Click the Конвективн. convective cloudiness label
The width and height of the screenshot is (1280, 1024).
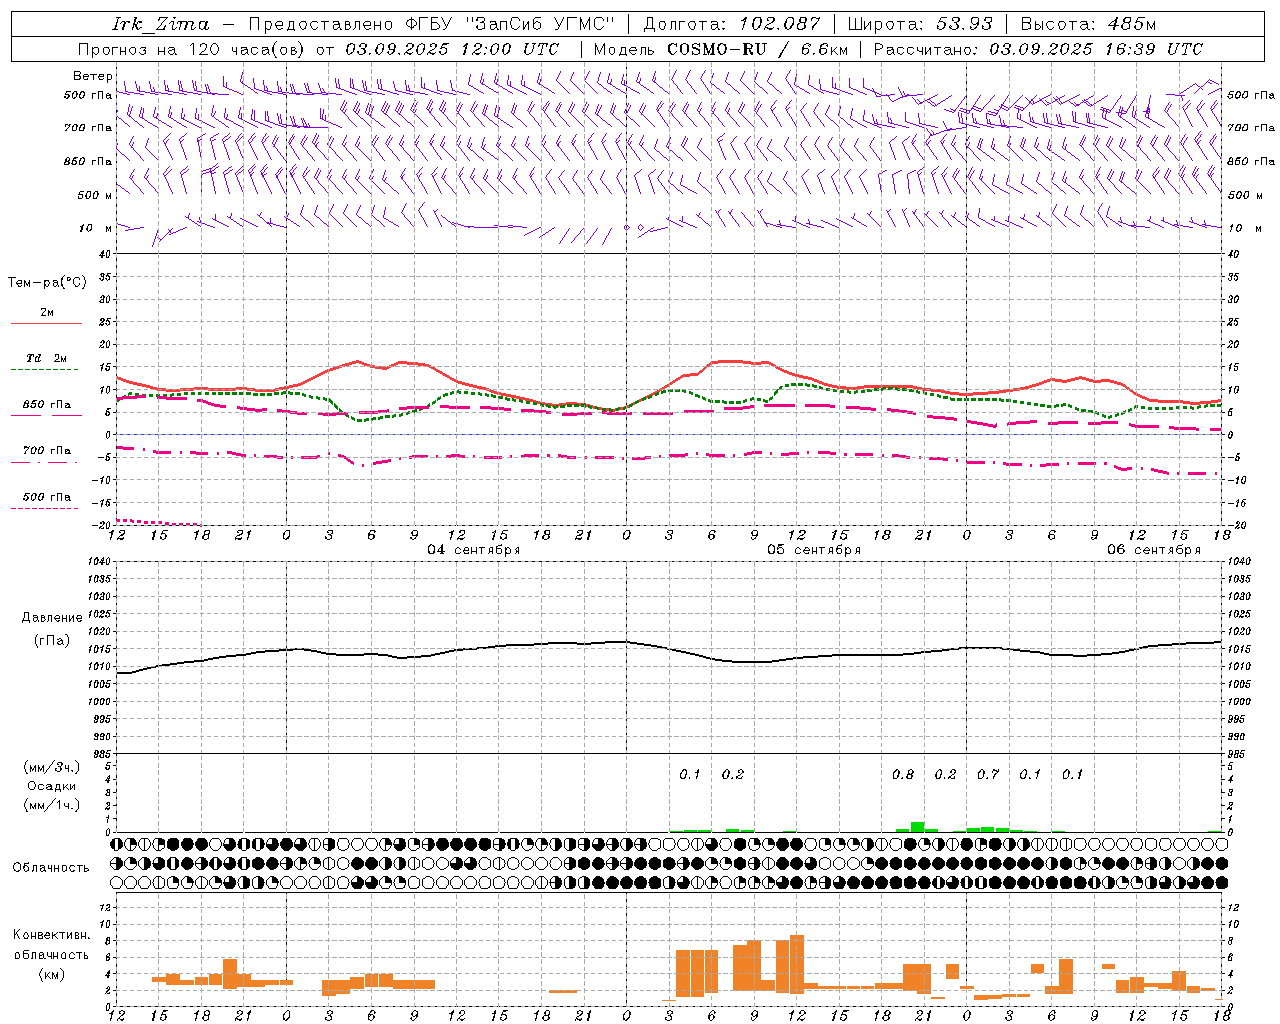coord(52,935)
